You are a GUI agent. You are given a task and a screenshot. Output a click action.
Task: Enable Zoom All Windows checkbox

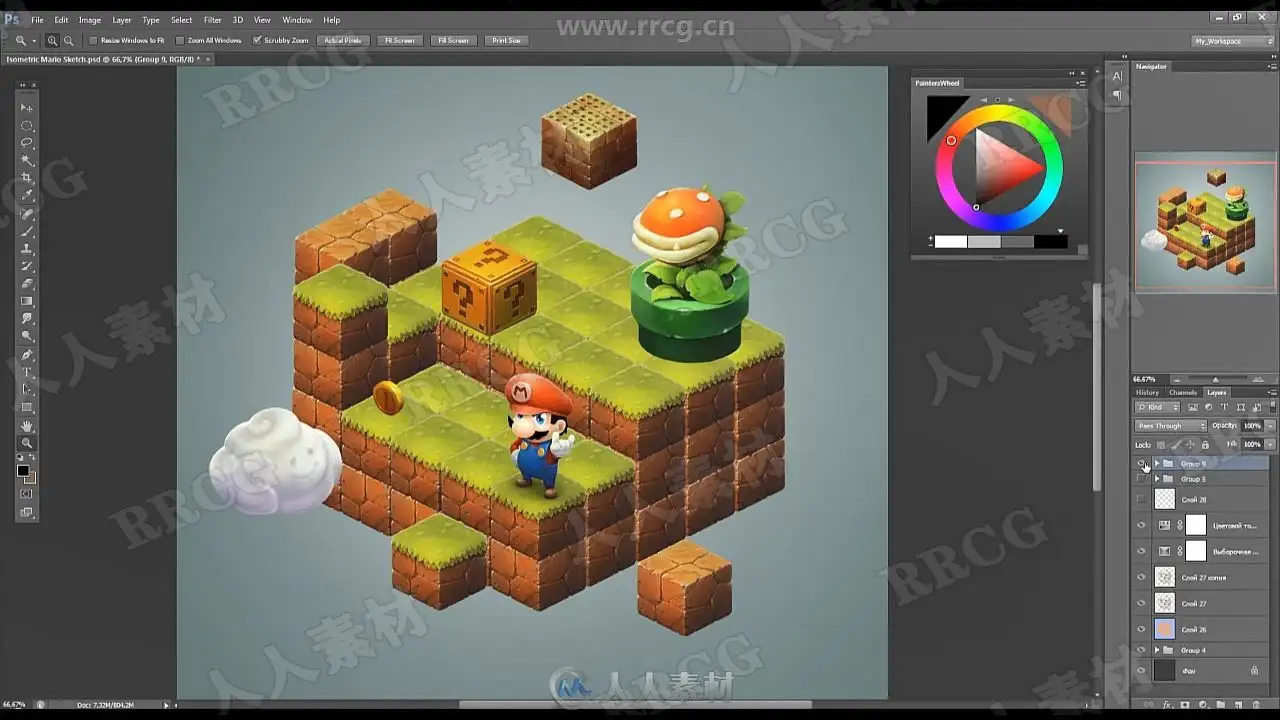pyautogui.click(x=180, y=41)
